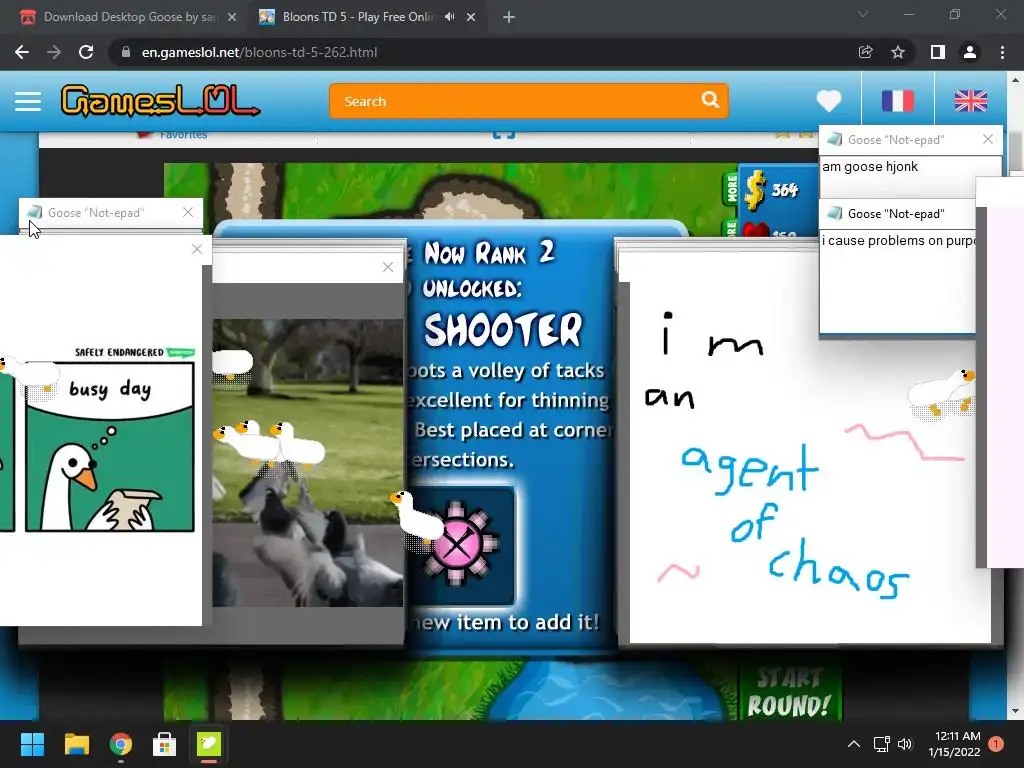
Task: Click the Desktop Goose taskbar icon
Action: pos(209,744)
